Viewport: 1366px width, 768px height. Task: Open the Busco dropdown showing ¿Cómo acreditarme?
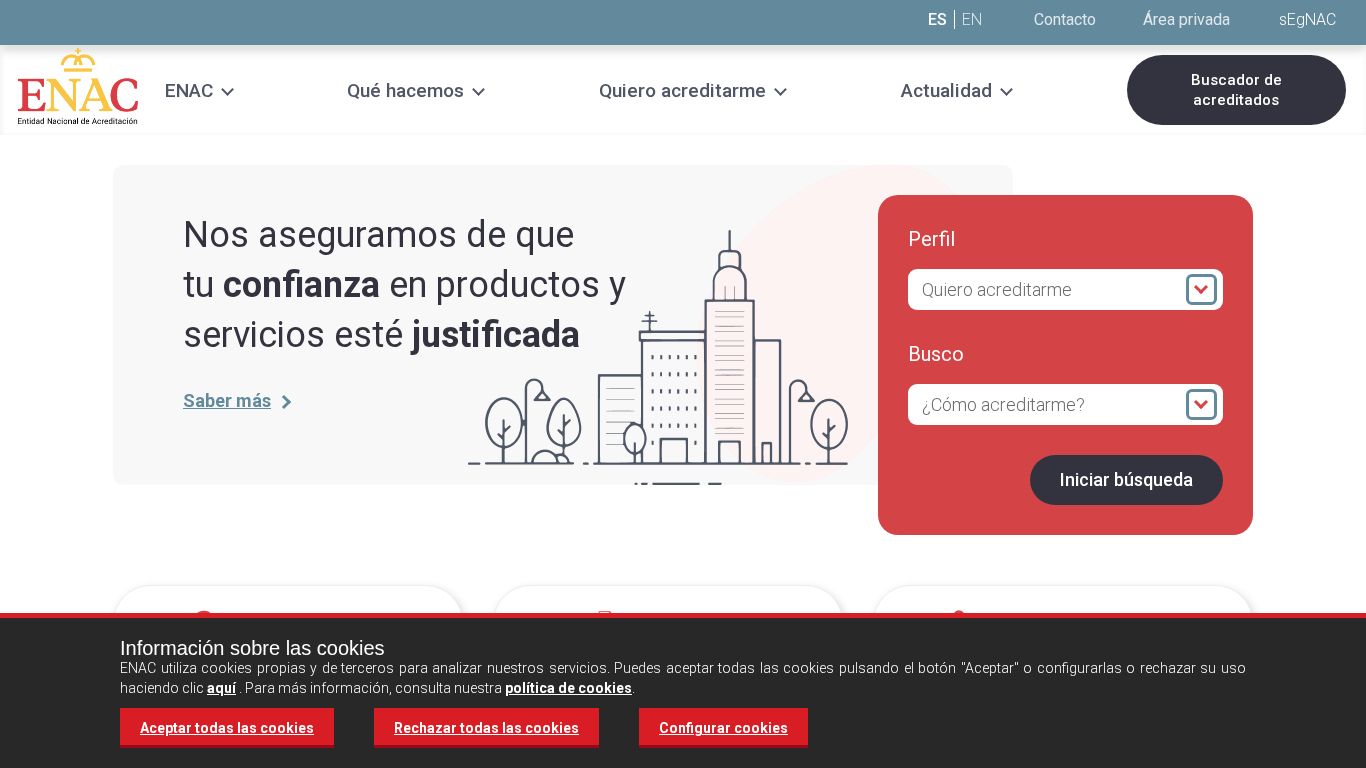pyautogui.click(x=1065, y=405)
